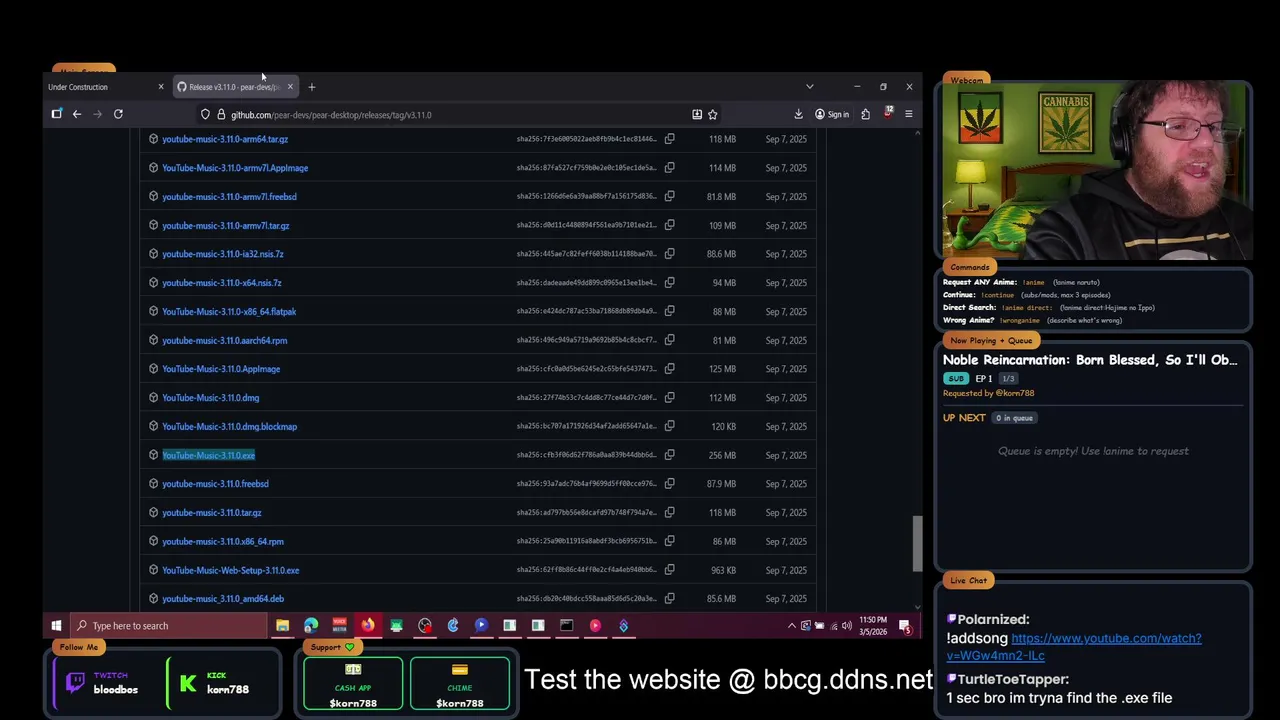Click tracking protection shield icon
Image resolution: width=1280 pixels, height=720 pixels.
pyautogui.click(x=205, y=114)
